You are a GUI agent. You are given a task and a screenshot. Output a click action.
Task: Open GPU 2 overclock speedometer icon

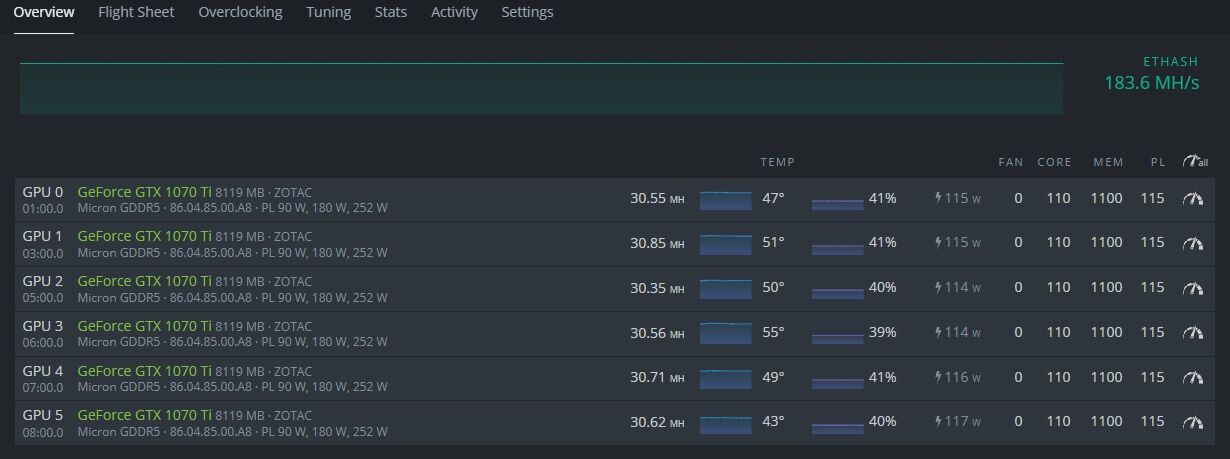1192,288
